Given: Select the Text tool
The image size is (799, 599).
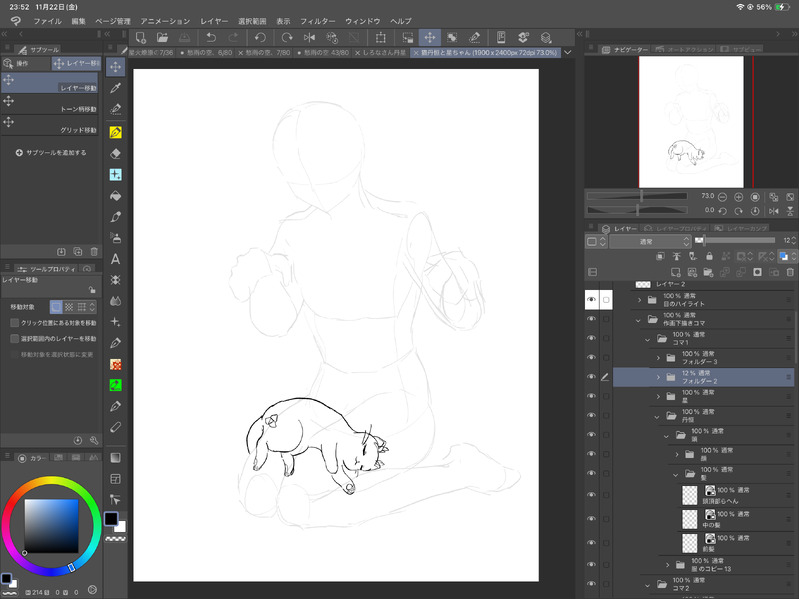Looking at the screenshot, I should (116, 258).
